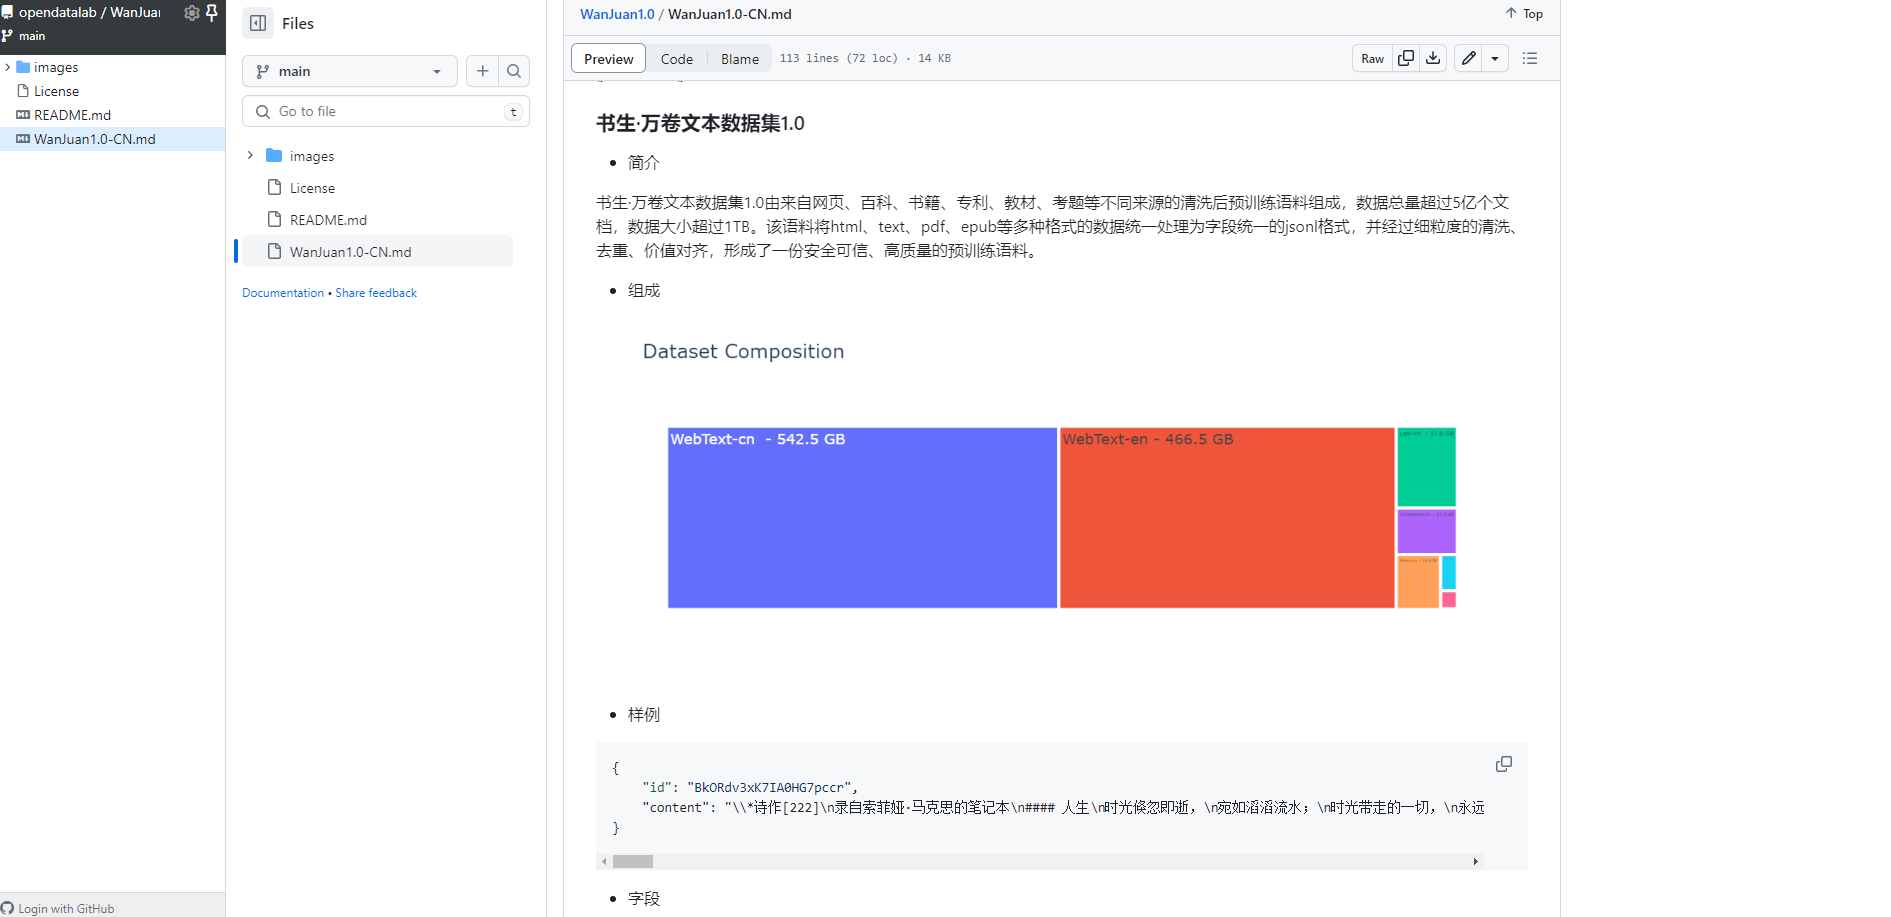This screenshot has height=917, width=1891.
Task: Click the cyan chart block
Action: click(x=1449, y=572)
